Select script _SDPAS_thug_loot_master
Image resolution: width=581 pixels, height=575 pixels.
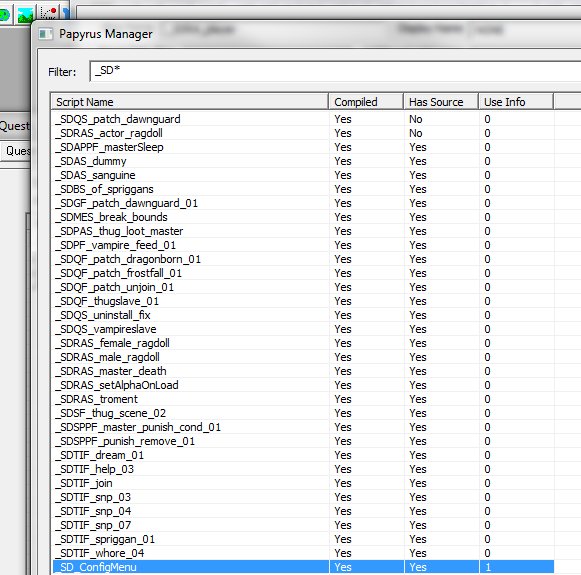pyautogui.click(x=119, y=232)
